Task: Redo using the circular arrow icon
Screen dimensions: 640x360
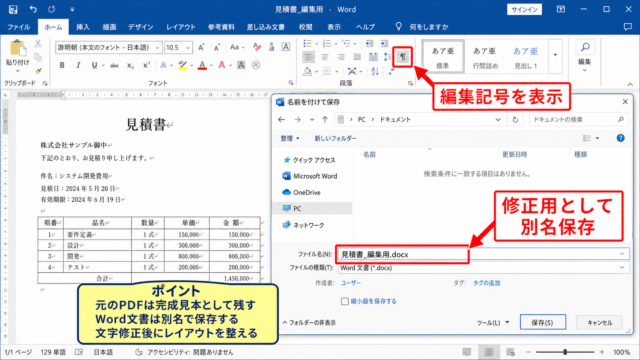Action: tap(51, 9)
